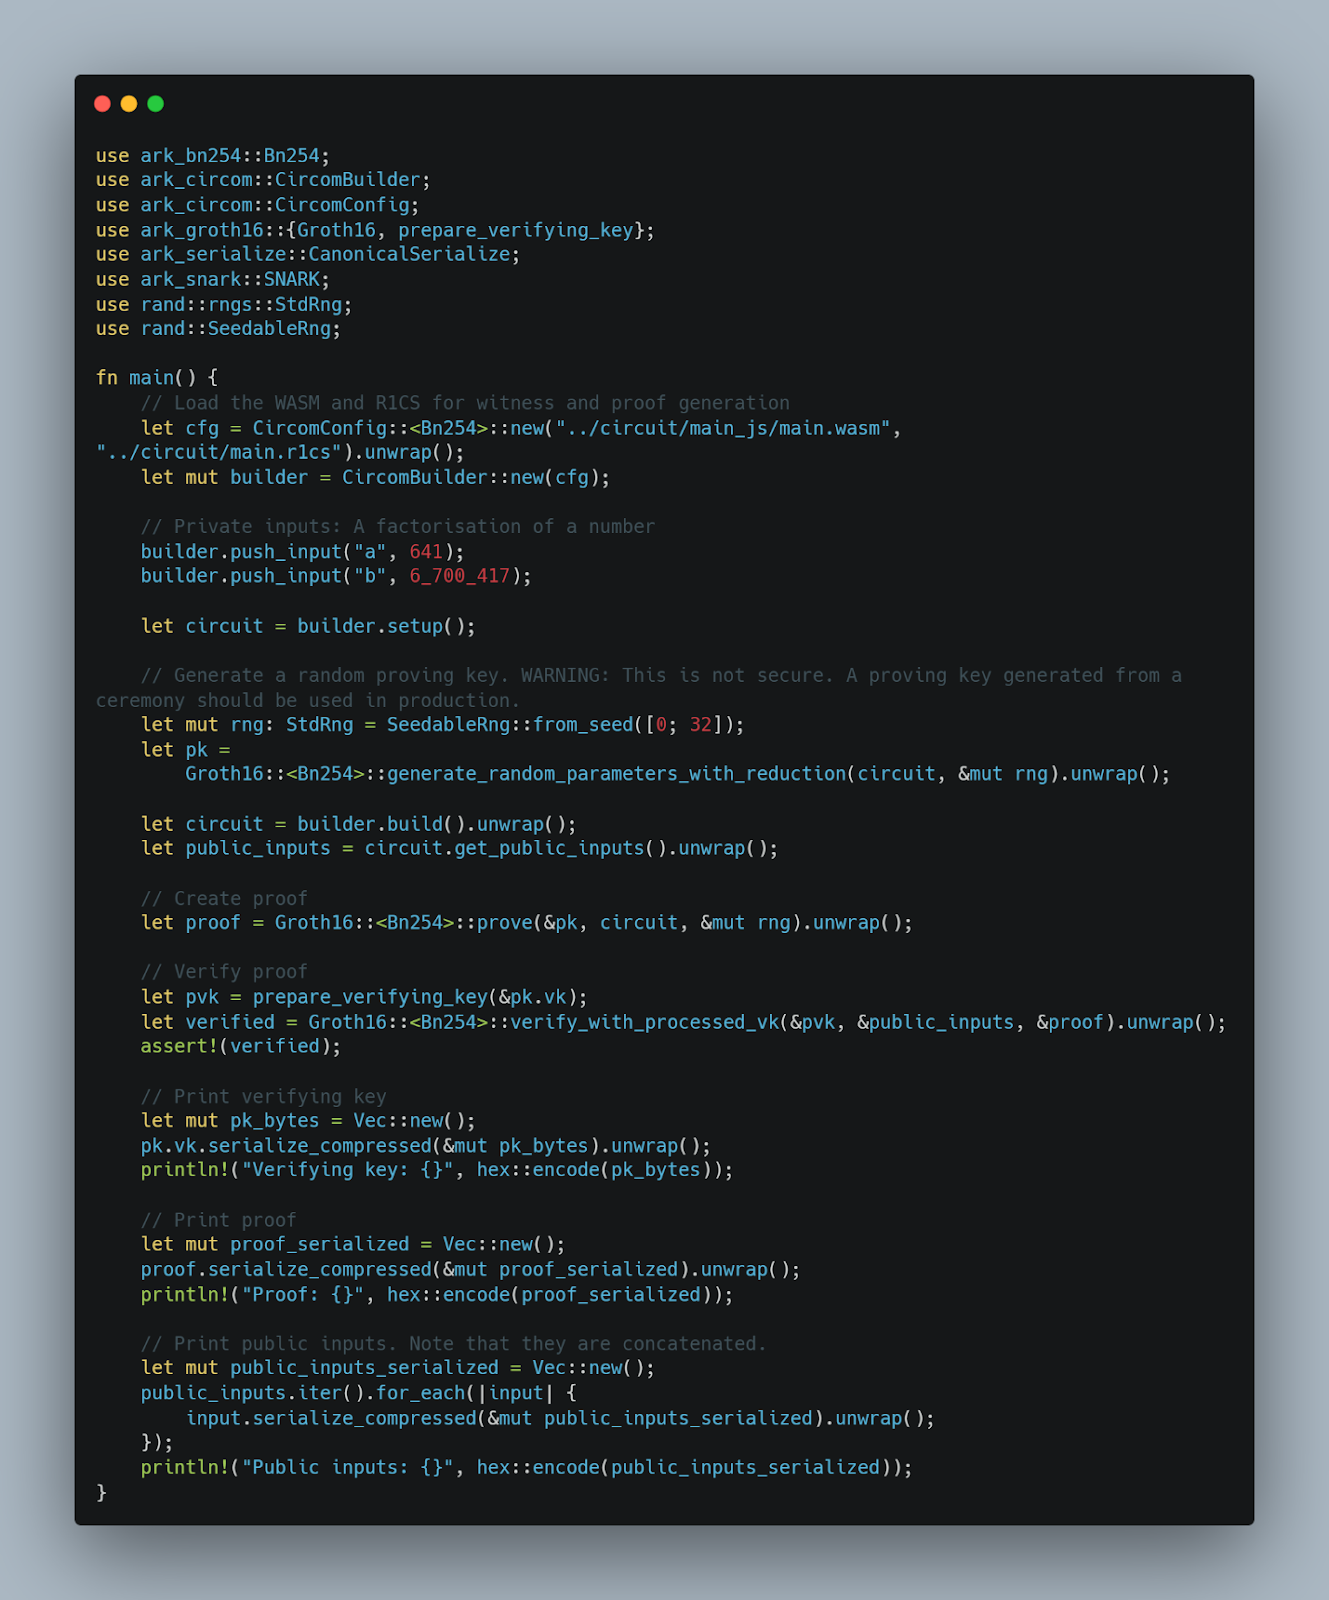Screen dimensions: 1329x1600
Task: Click the 'use ark_snark::SNARK;' import line
Action: pos(213,279)
